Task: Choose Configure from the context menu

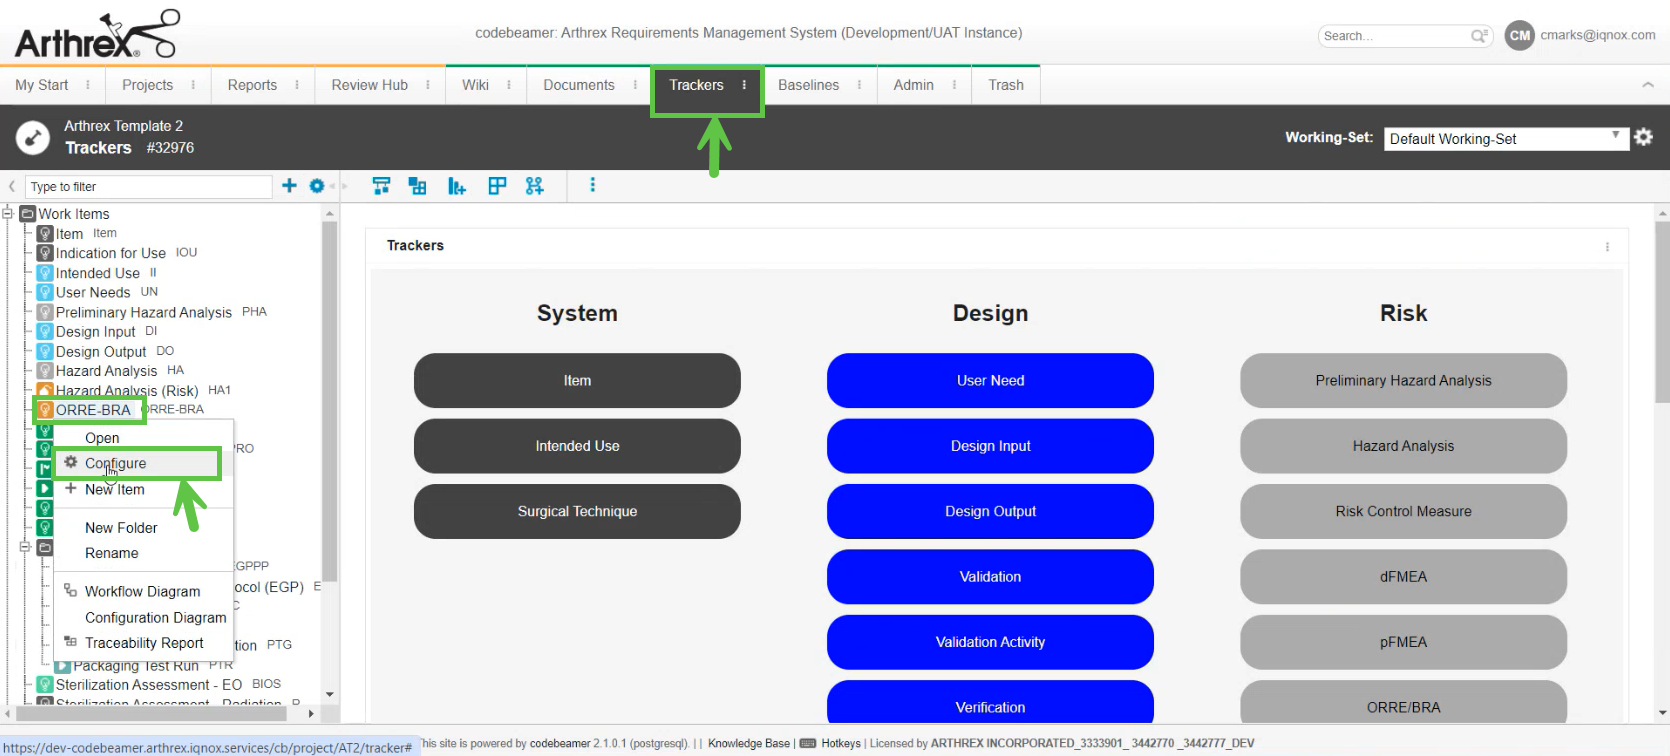Action: click(116, 463)
